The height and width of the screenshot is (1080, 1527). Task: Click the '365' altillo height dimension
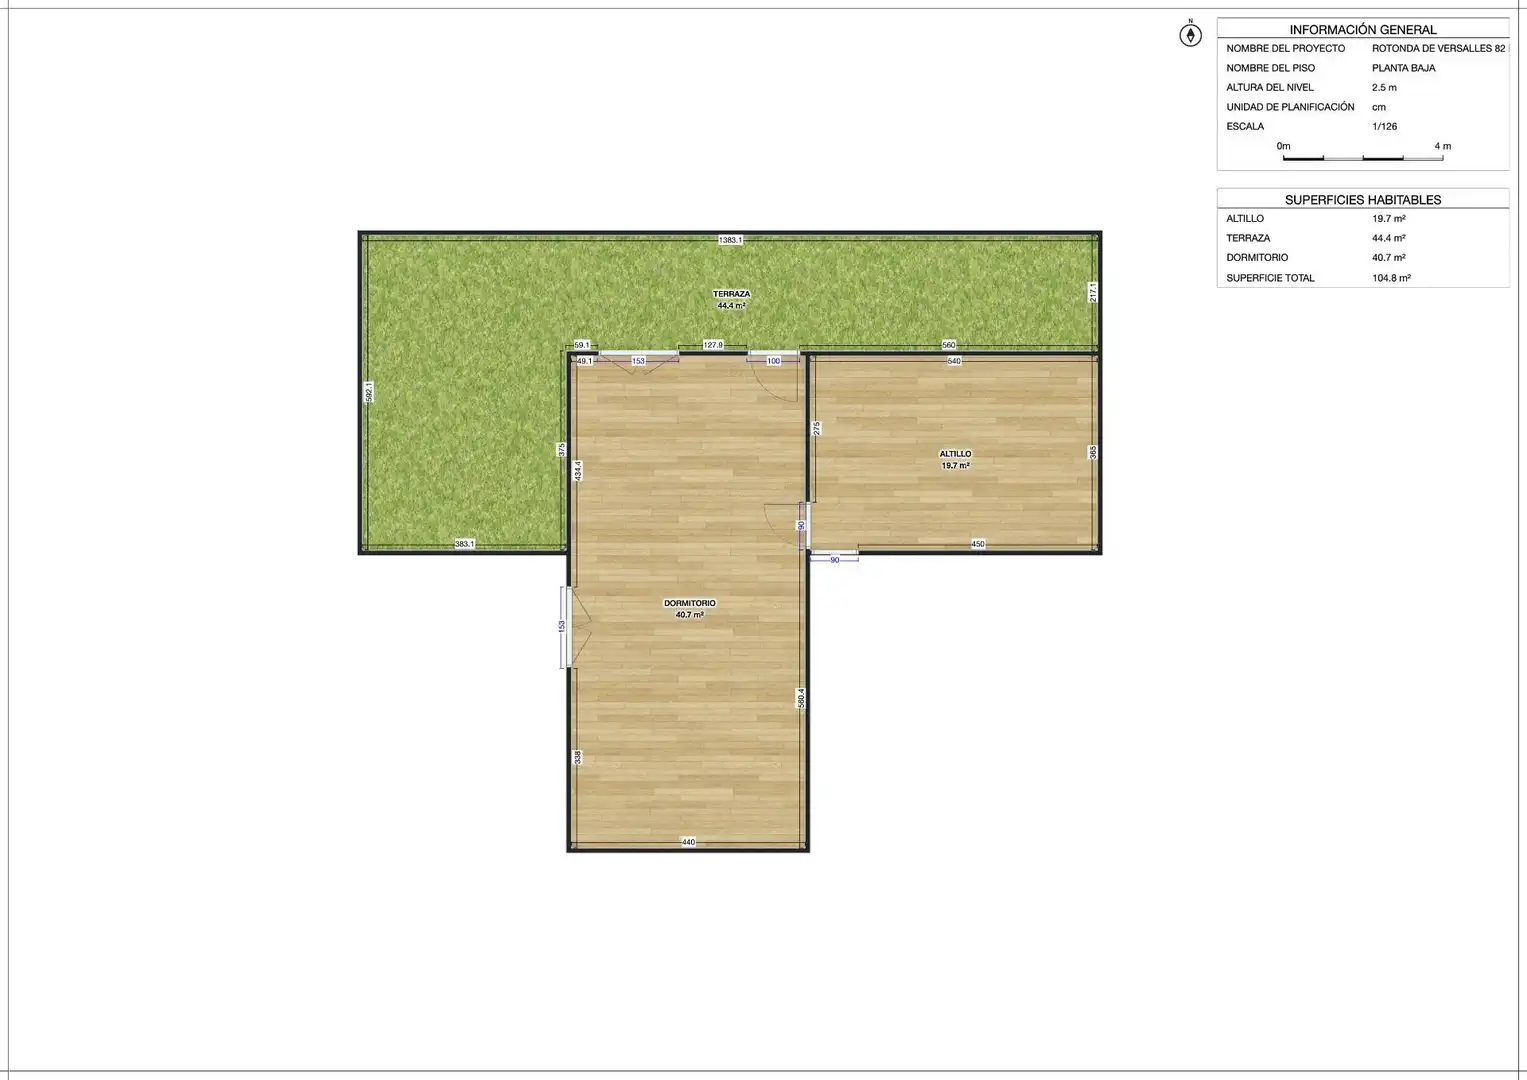tap(1093, 452)
